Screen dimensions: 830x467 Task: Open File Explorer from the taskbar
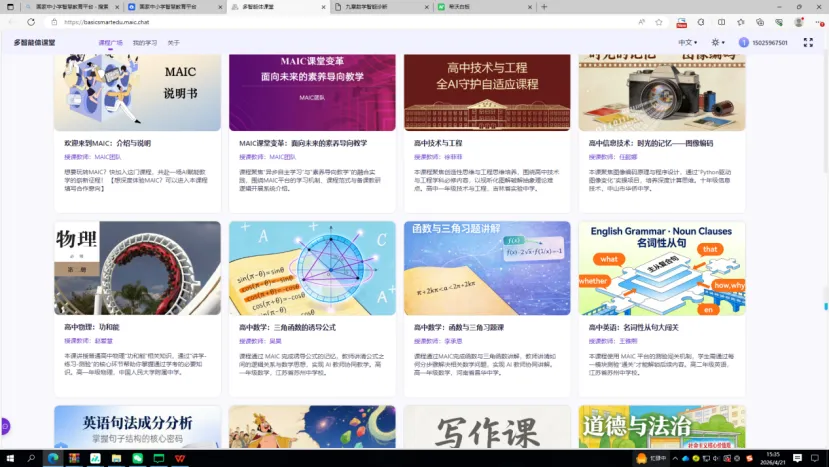116,458
